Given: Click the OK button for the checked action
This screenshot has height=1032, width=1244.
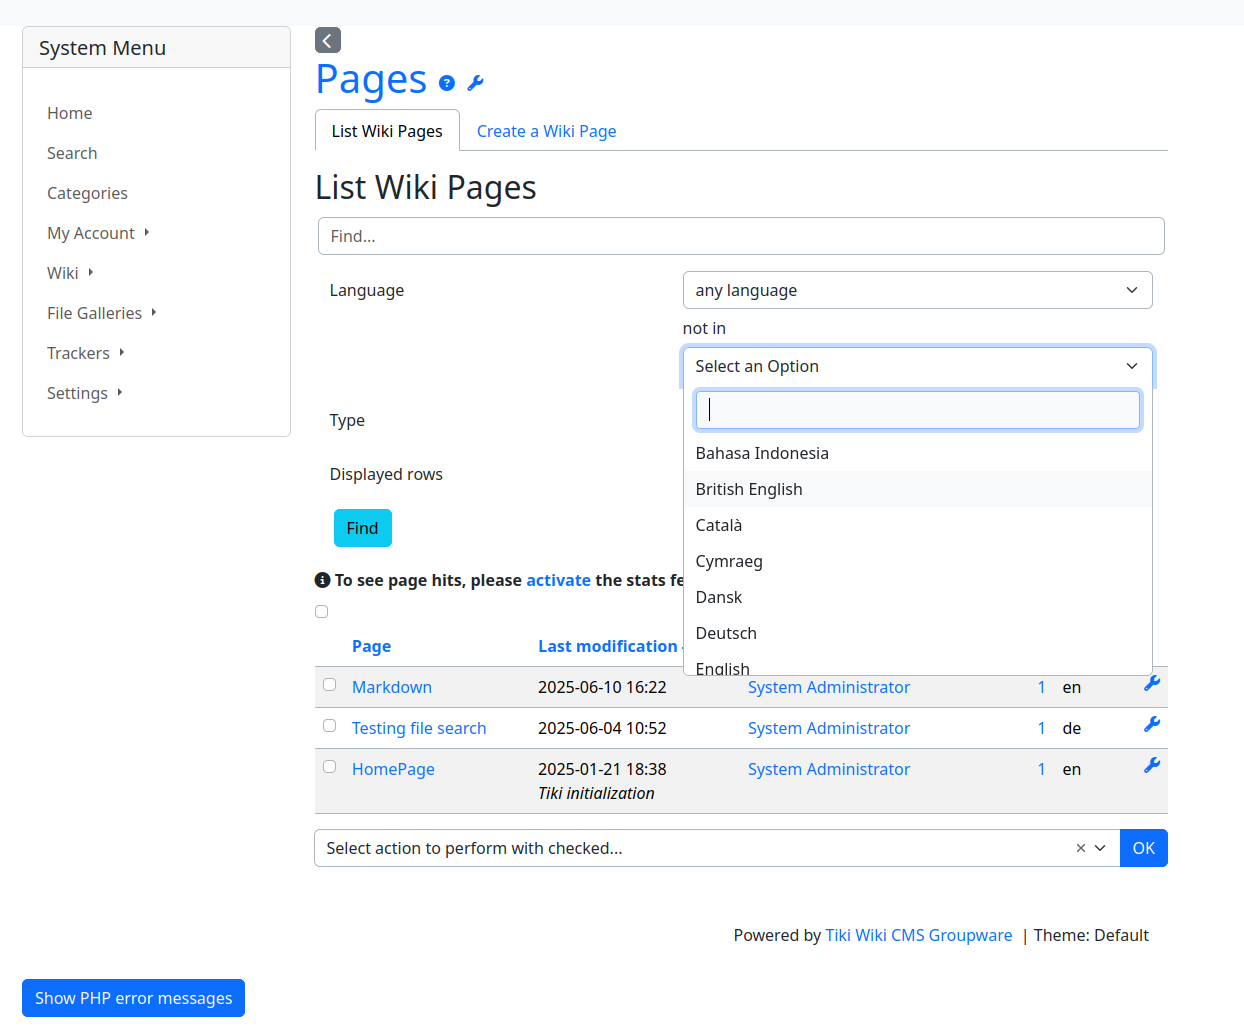Looking at the screenshot, I should 1143,848.
